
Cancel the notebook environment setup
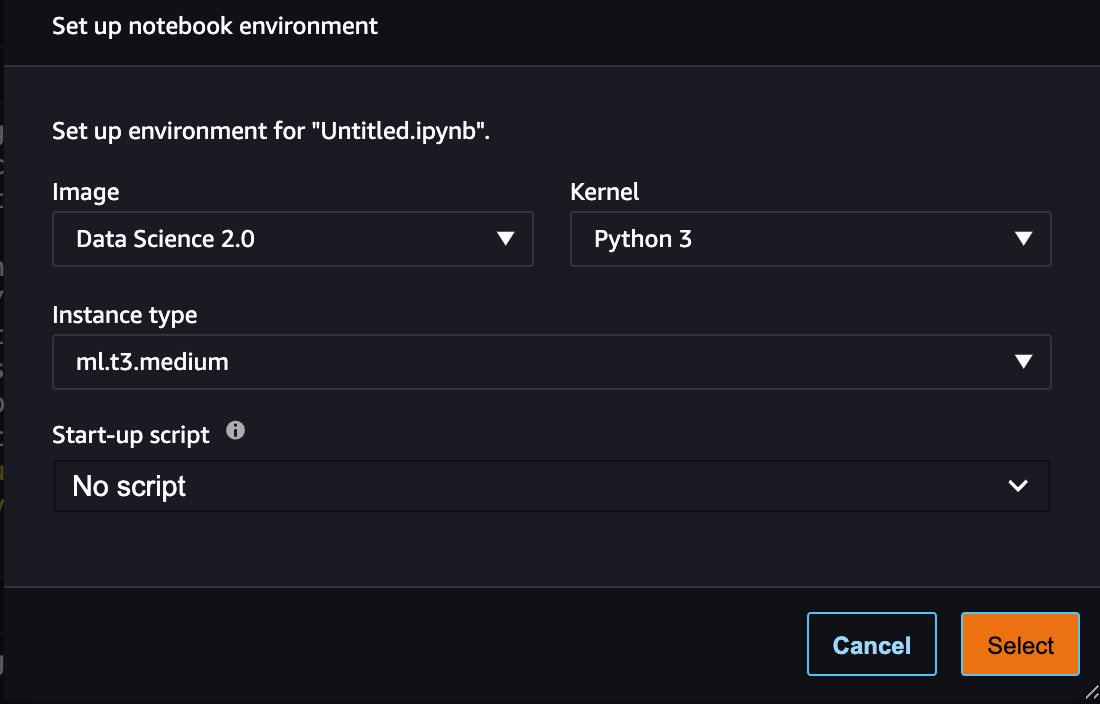(x=871, y=643)
